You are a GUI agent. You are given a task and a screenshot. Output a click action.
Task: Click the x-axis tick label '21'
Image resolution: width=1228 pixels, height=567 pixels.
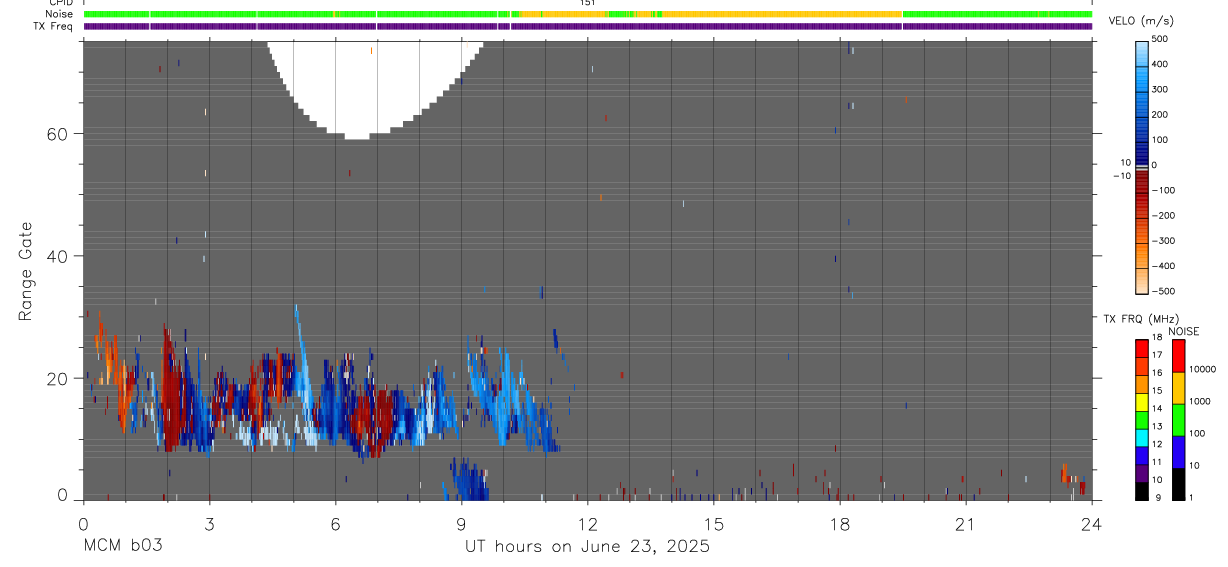[x=965, y=524]
